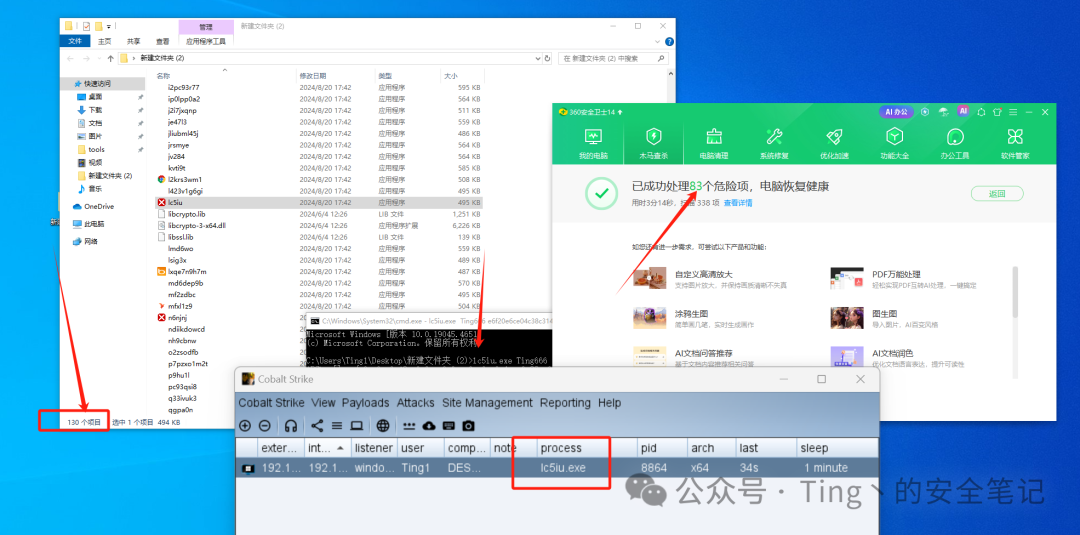1080x535 pixels.
Task: Click the Explorer help question mark icon
Action: tap(669, 41)
